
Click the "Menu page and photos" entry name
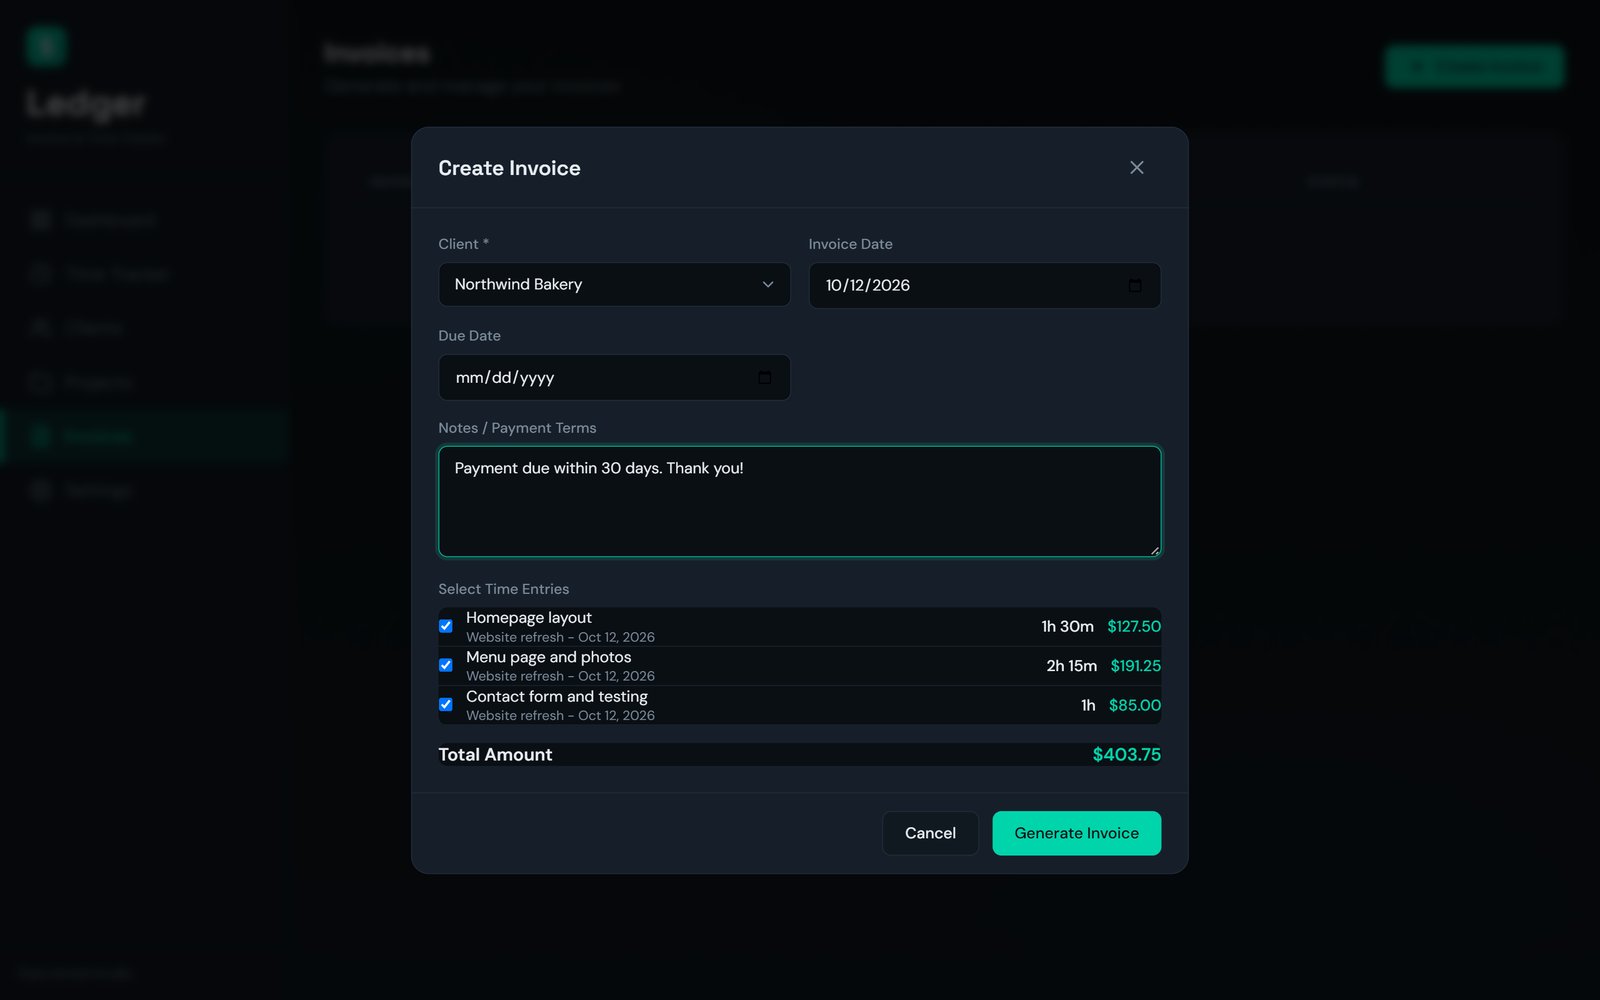coord(549,657)
